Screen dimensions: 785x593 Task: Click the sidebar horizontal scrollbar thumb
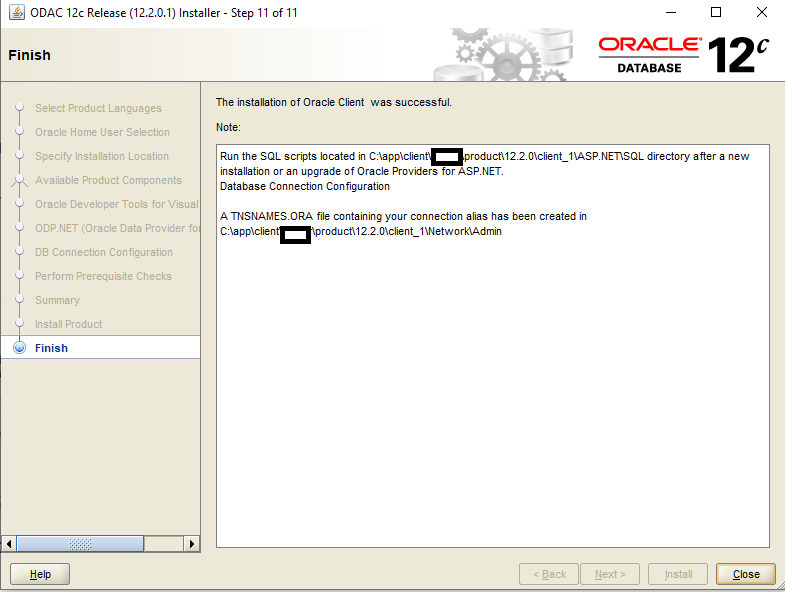click(80, 543)
